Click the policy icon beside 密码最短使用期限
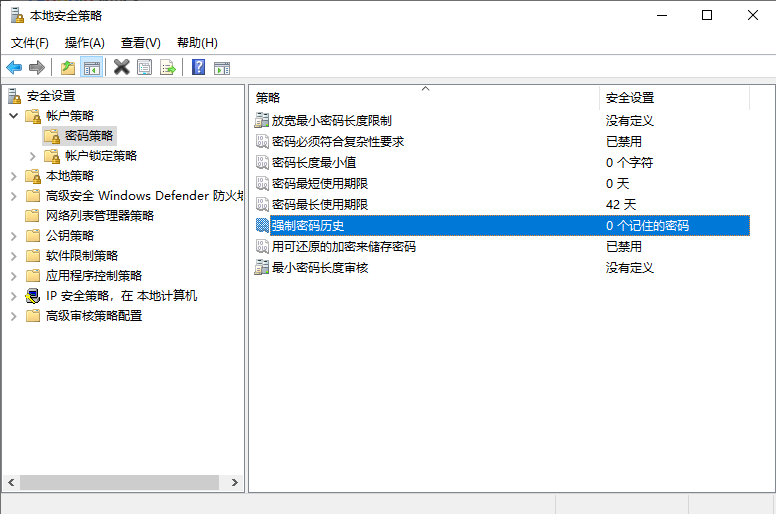 point(262,184)
